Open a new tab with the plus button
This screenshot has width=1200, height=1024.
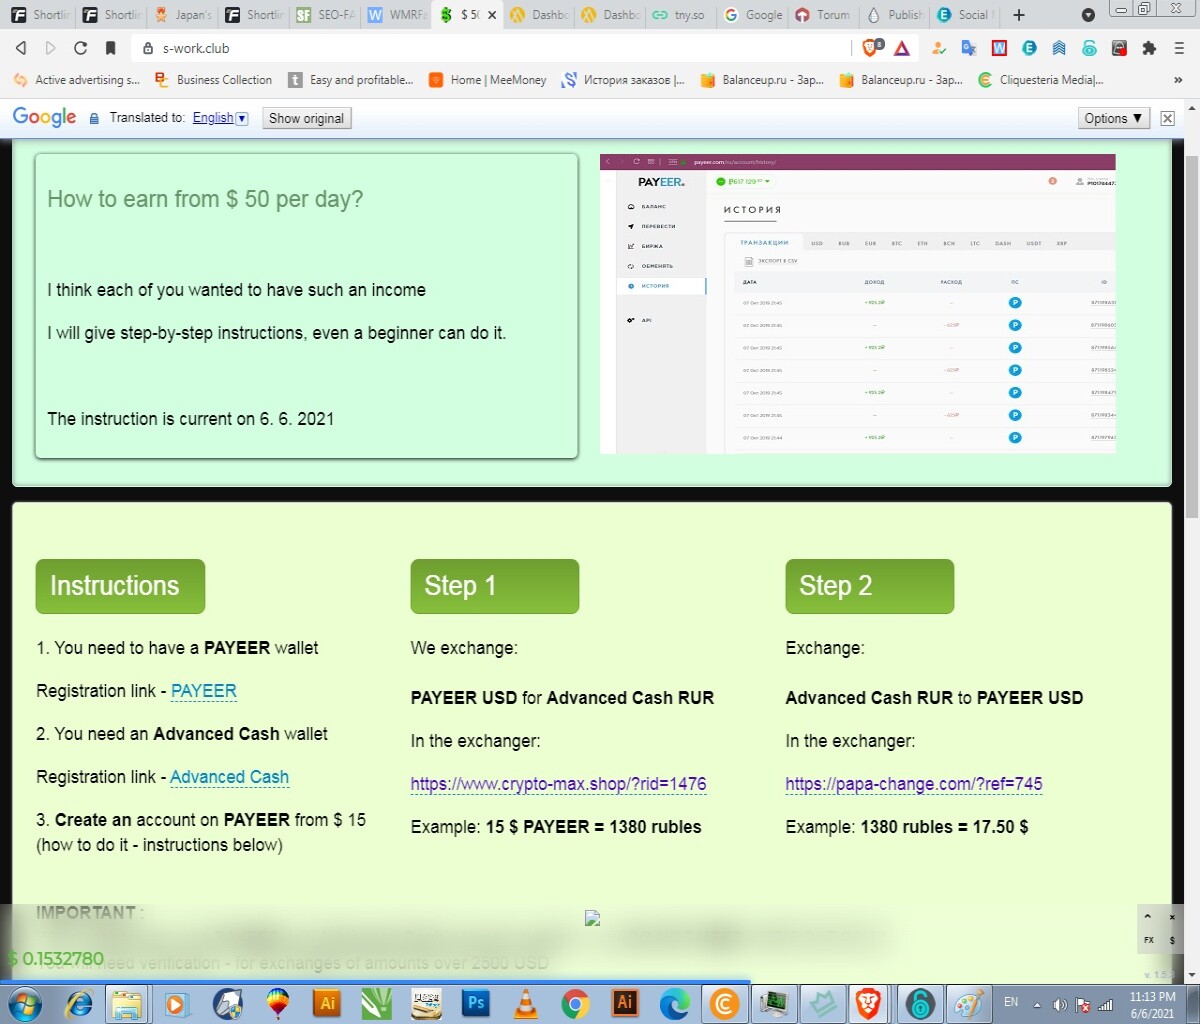pyautogui.click(x=1019, y=15)
